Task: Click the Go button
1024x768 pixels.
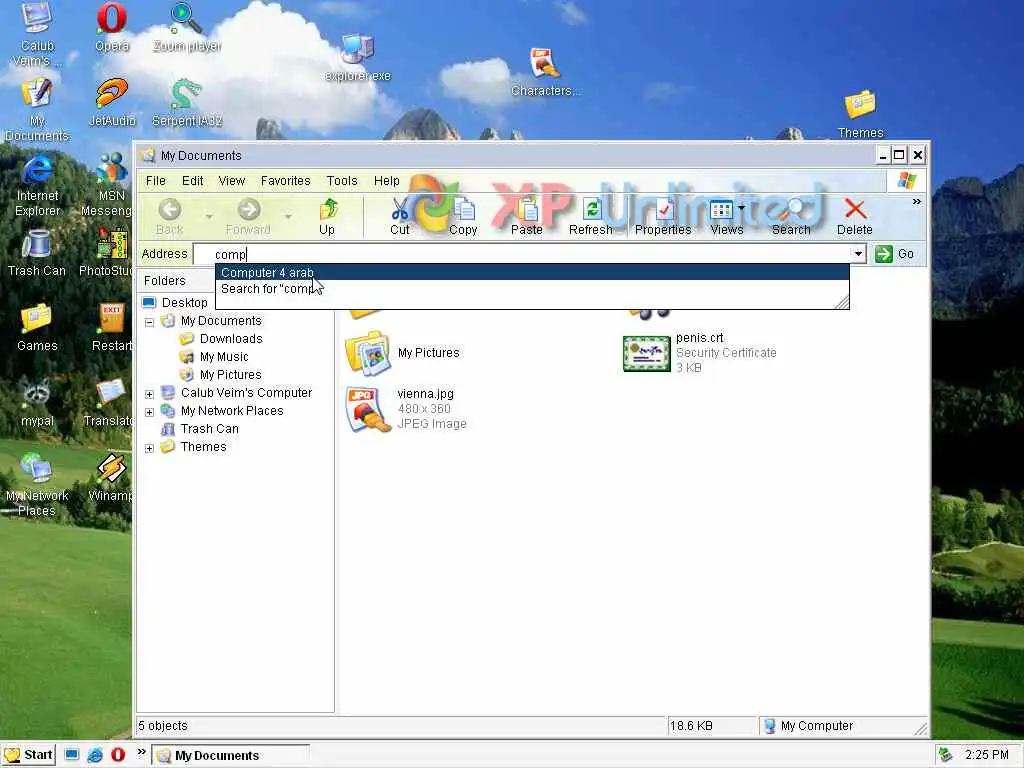Action: [895, 254]
